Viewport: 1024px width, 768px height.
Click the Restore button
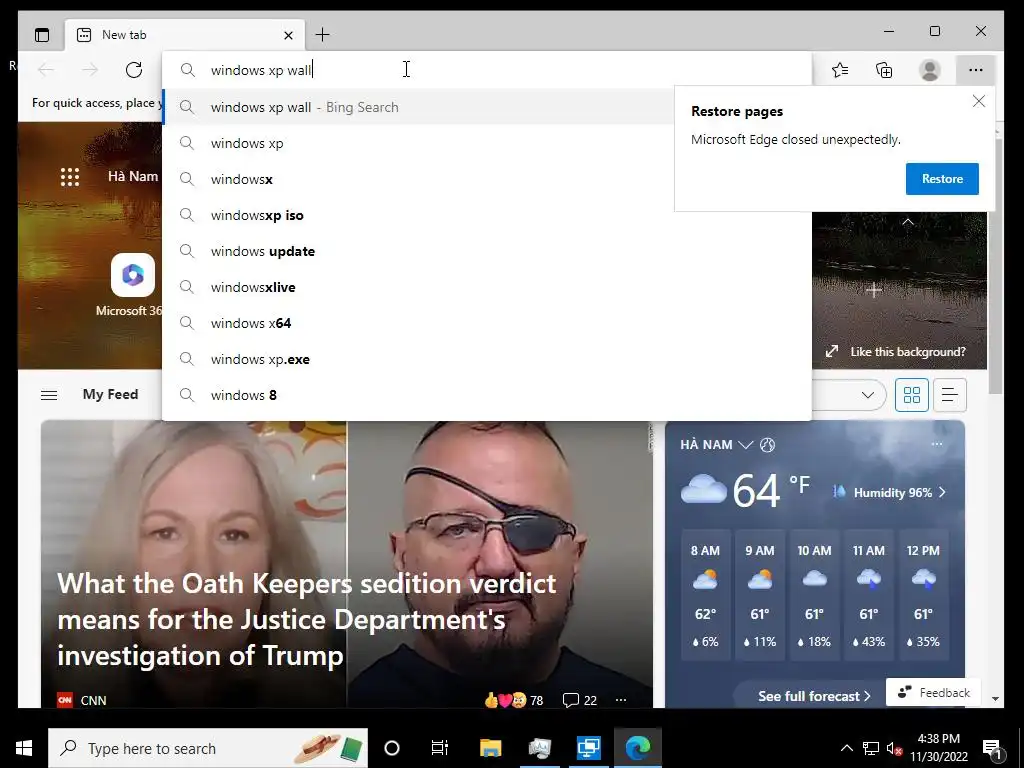coord(942,179)
